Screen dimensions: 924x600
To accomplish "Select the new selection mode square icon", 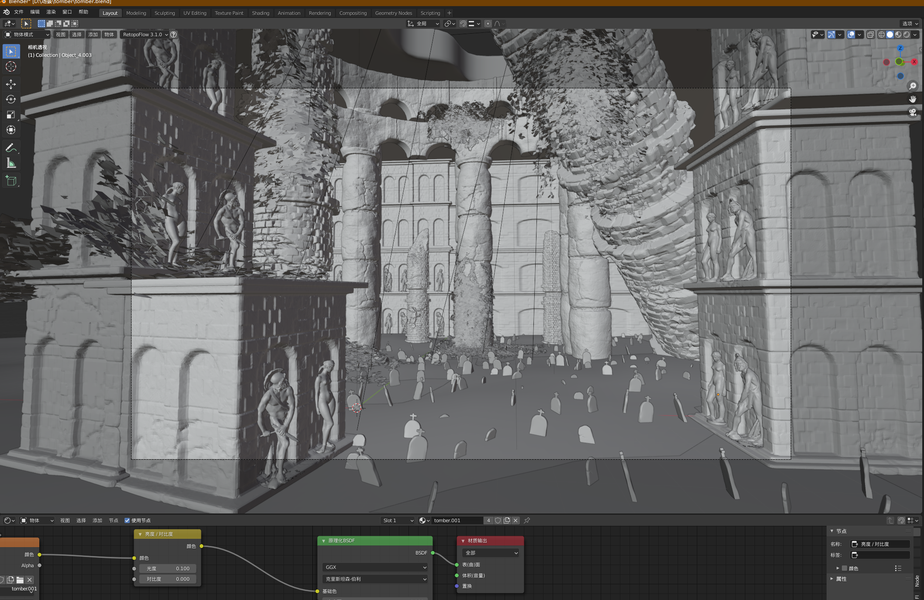I will (41, 24).
